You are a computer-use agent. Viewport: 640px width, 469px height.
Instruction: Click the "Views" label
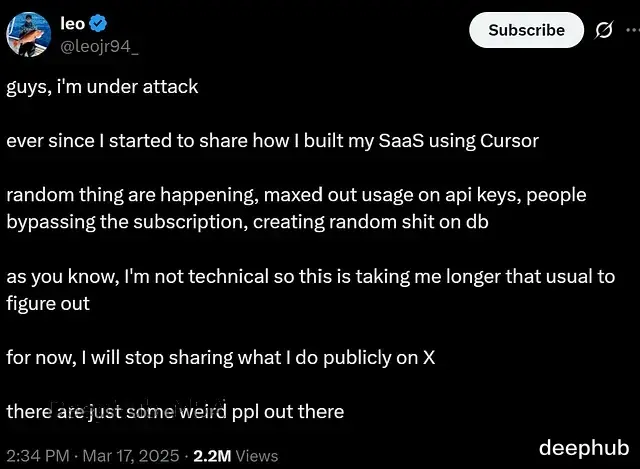[x=258, y=455]
